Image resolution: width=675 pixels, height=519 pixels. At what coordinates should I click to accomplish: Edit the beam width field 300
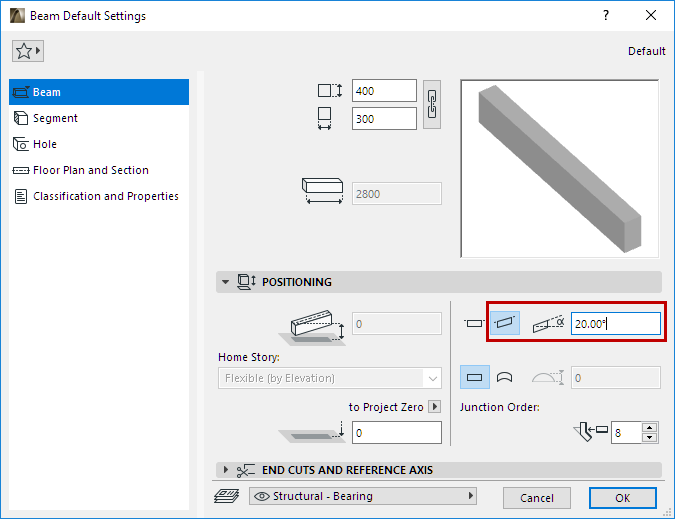click(384, 119)
